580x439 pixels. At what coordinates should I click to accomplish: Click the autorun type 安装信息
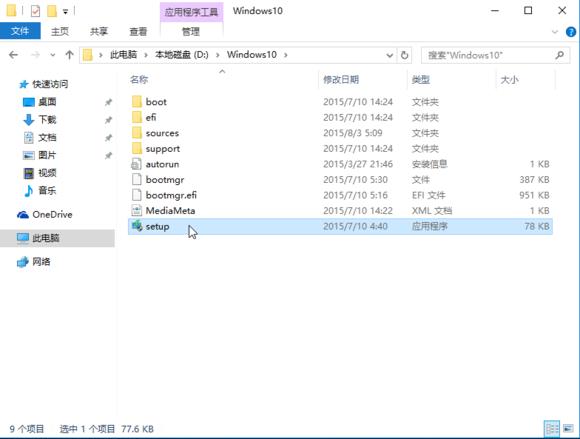(x=429, y=164)
